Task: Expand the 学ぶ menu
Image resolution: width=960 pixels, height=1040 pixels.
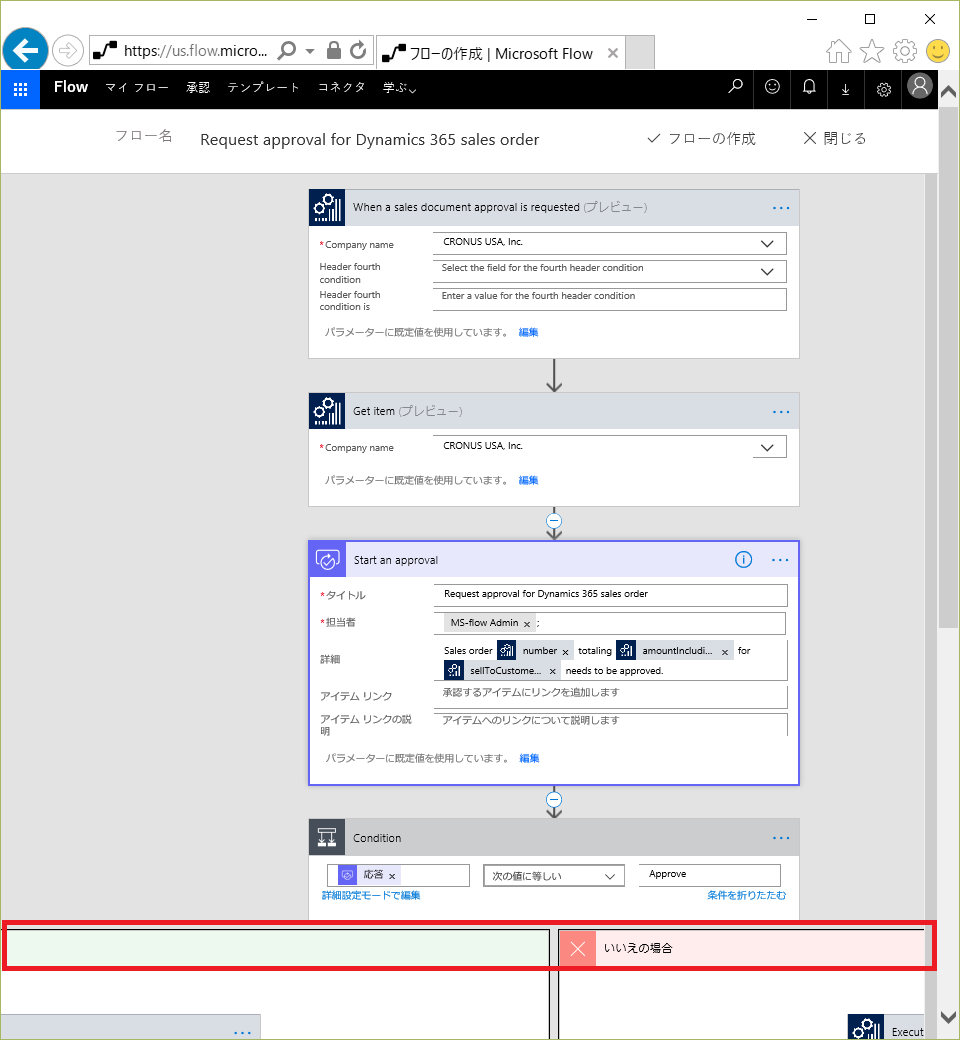Action: tap(399, 88)
